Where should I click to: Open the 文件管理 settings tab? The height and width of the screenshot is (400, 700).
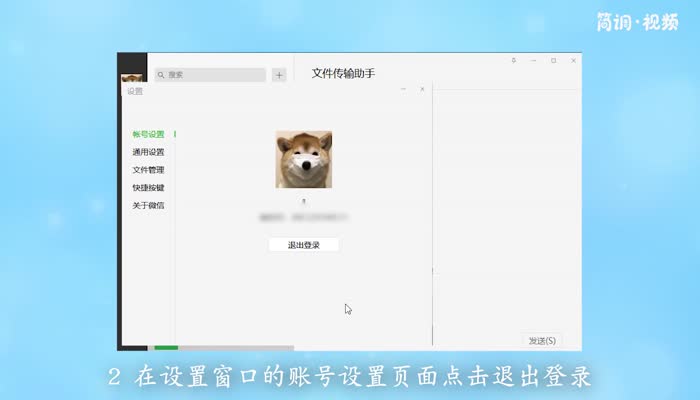point(148,170)
